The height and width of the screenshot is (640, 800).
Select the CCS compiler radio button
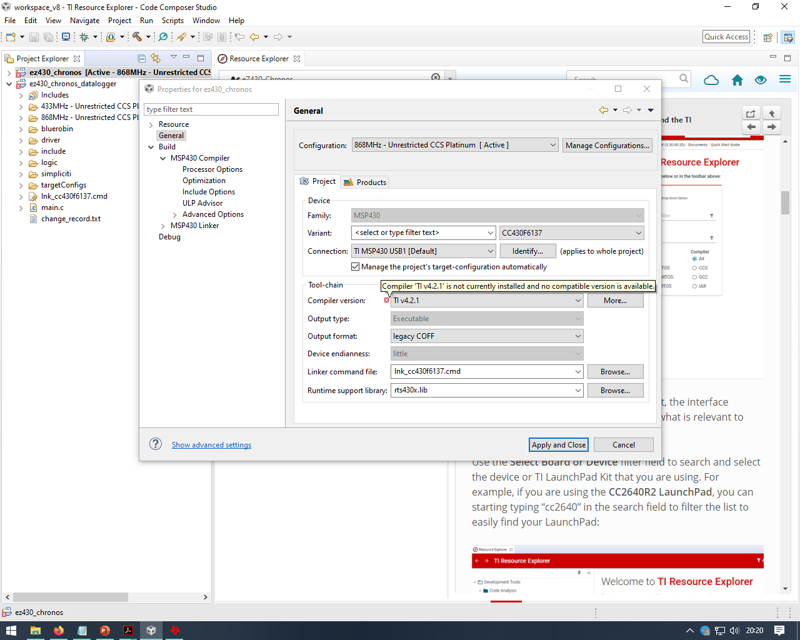pos(695,268)
